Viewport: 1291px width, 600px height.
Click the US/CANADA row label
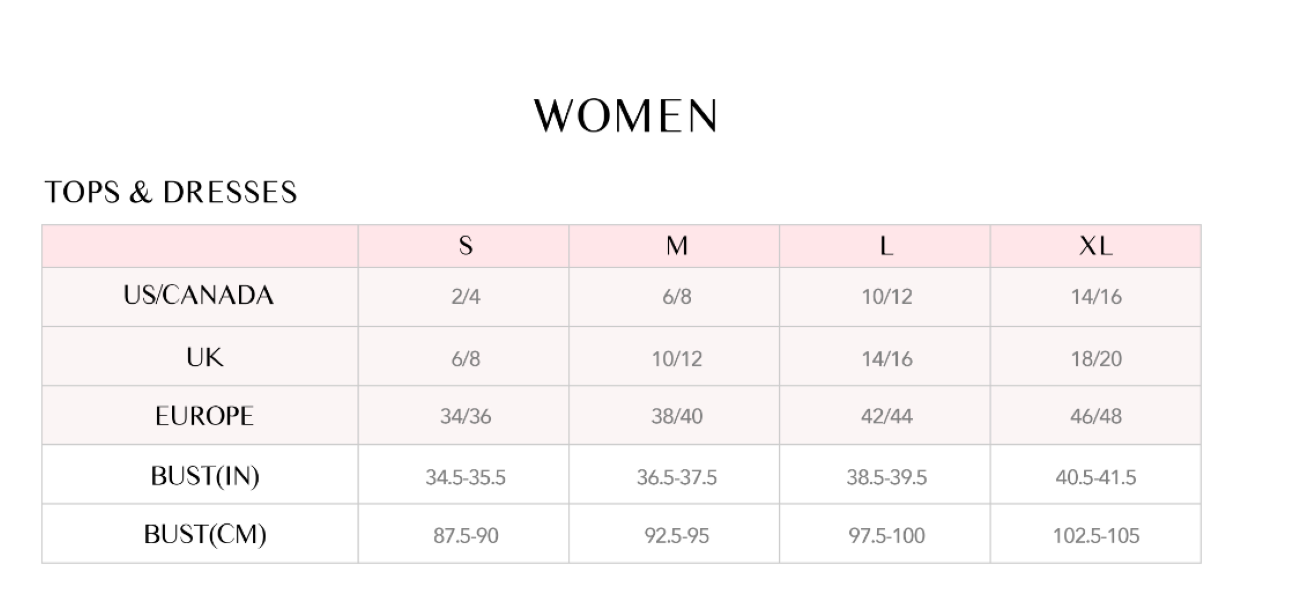click(199, 296)
